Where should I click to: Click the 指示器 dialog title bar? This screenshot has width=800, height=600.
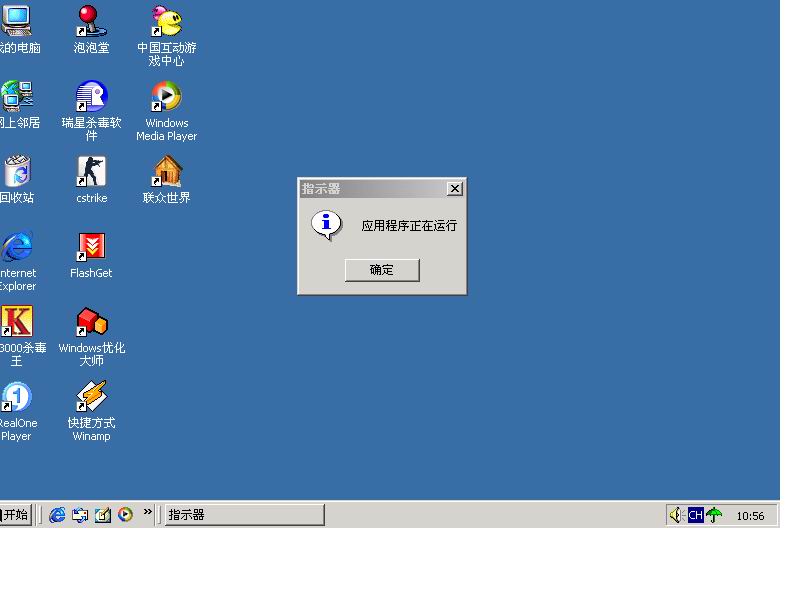pos(382,189)
